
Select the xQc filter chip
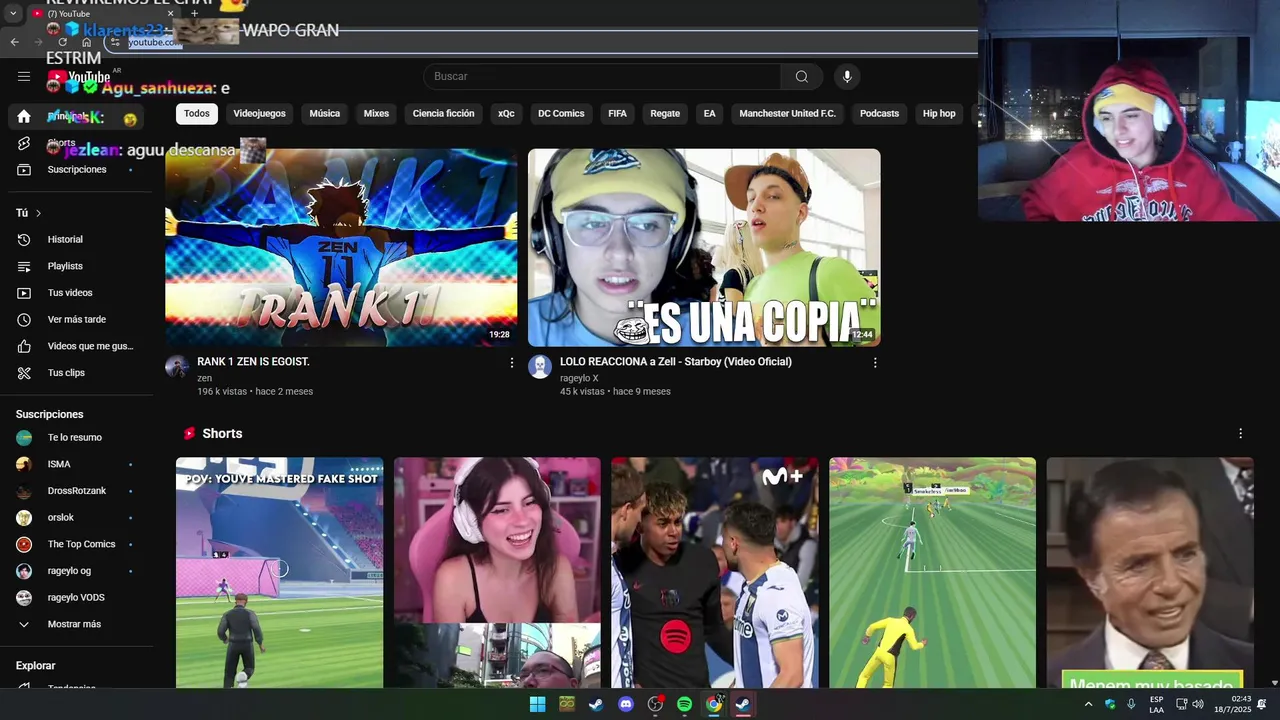click(x=506, y=113)
